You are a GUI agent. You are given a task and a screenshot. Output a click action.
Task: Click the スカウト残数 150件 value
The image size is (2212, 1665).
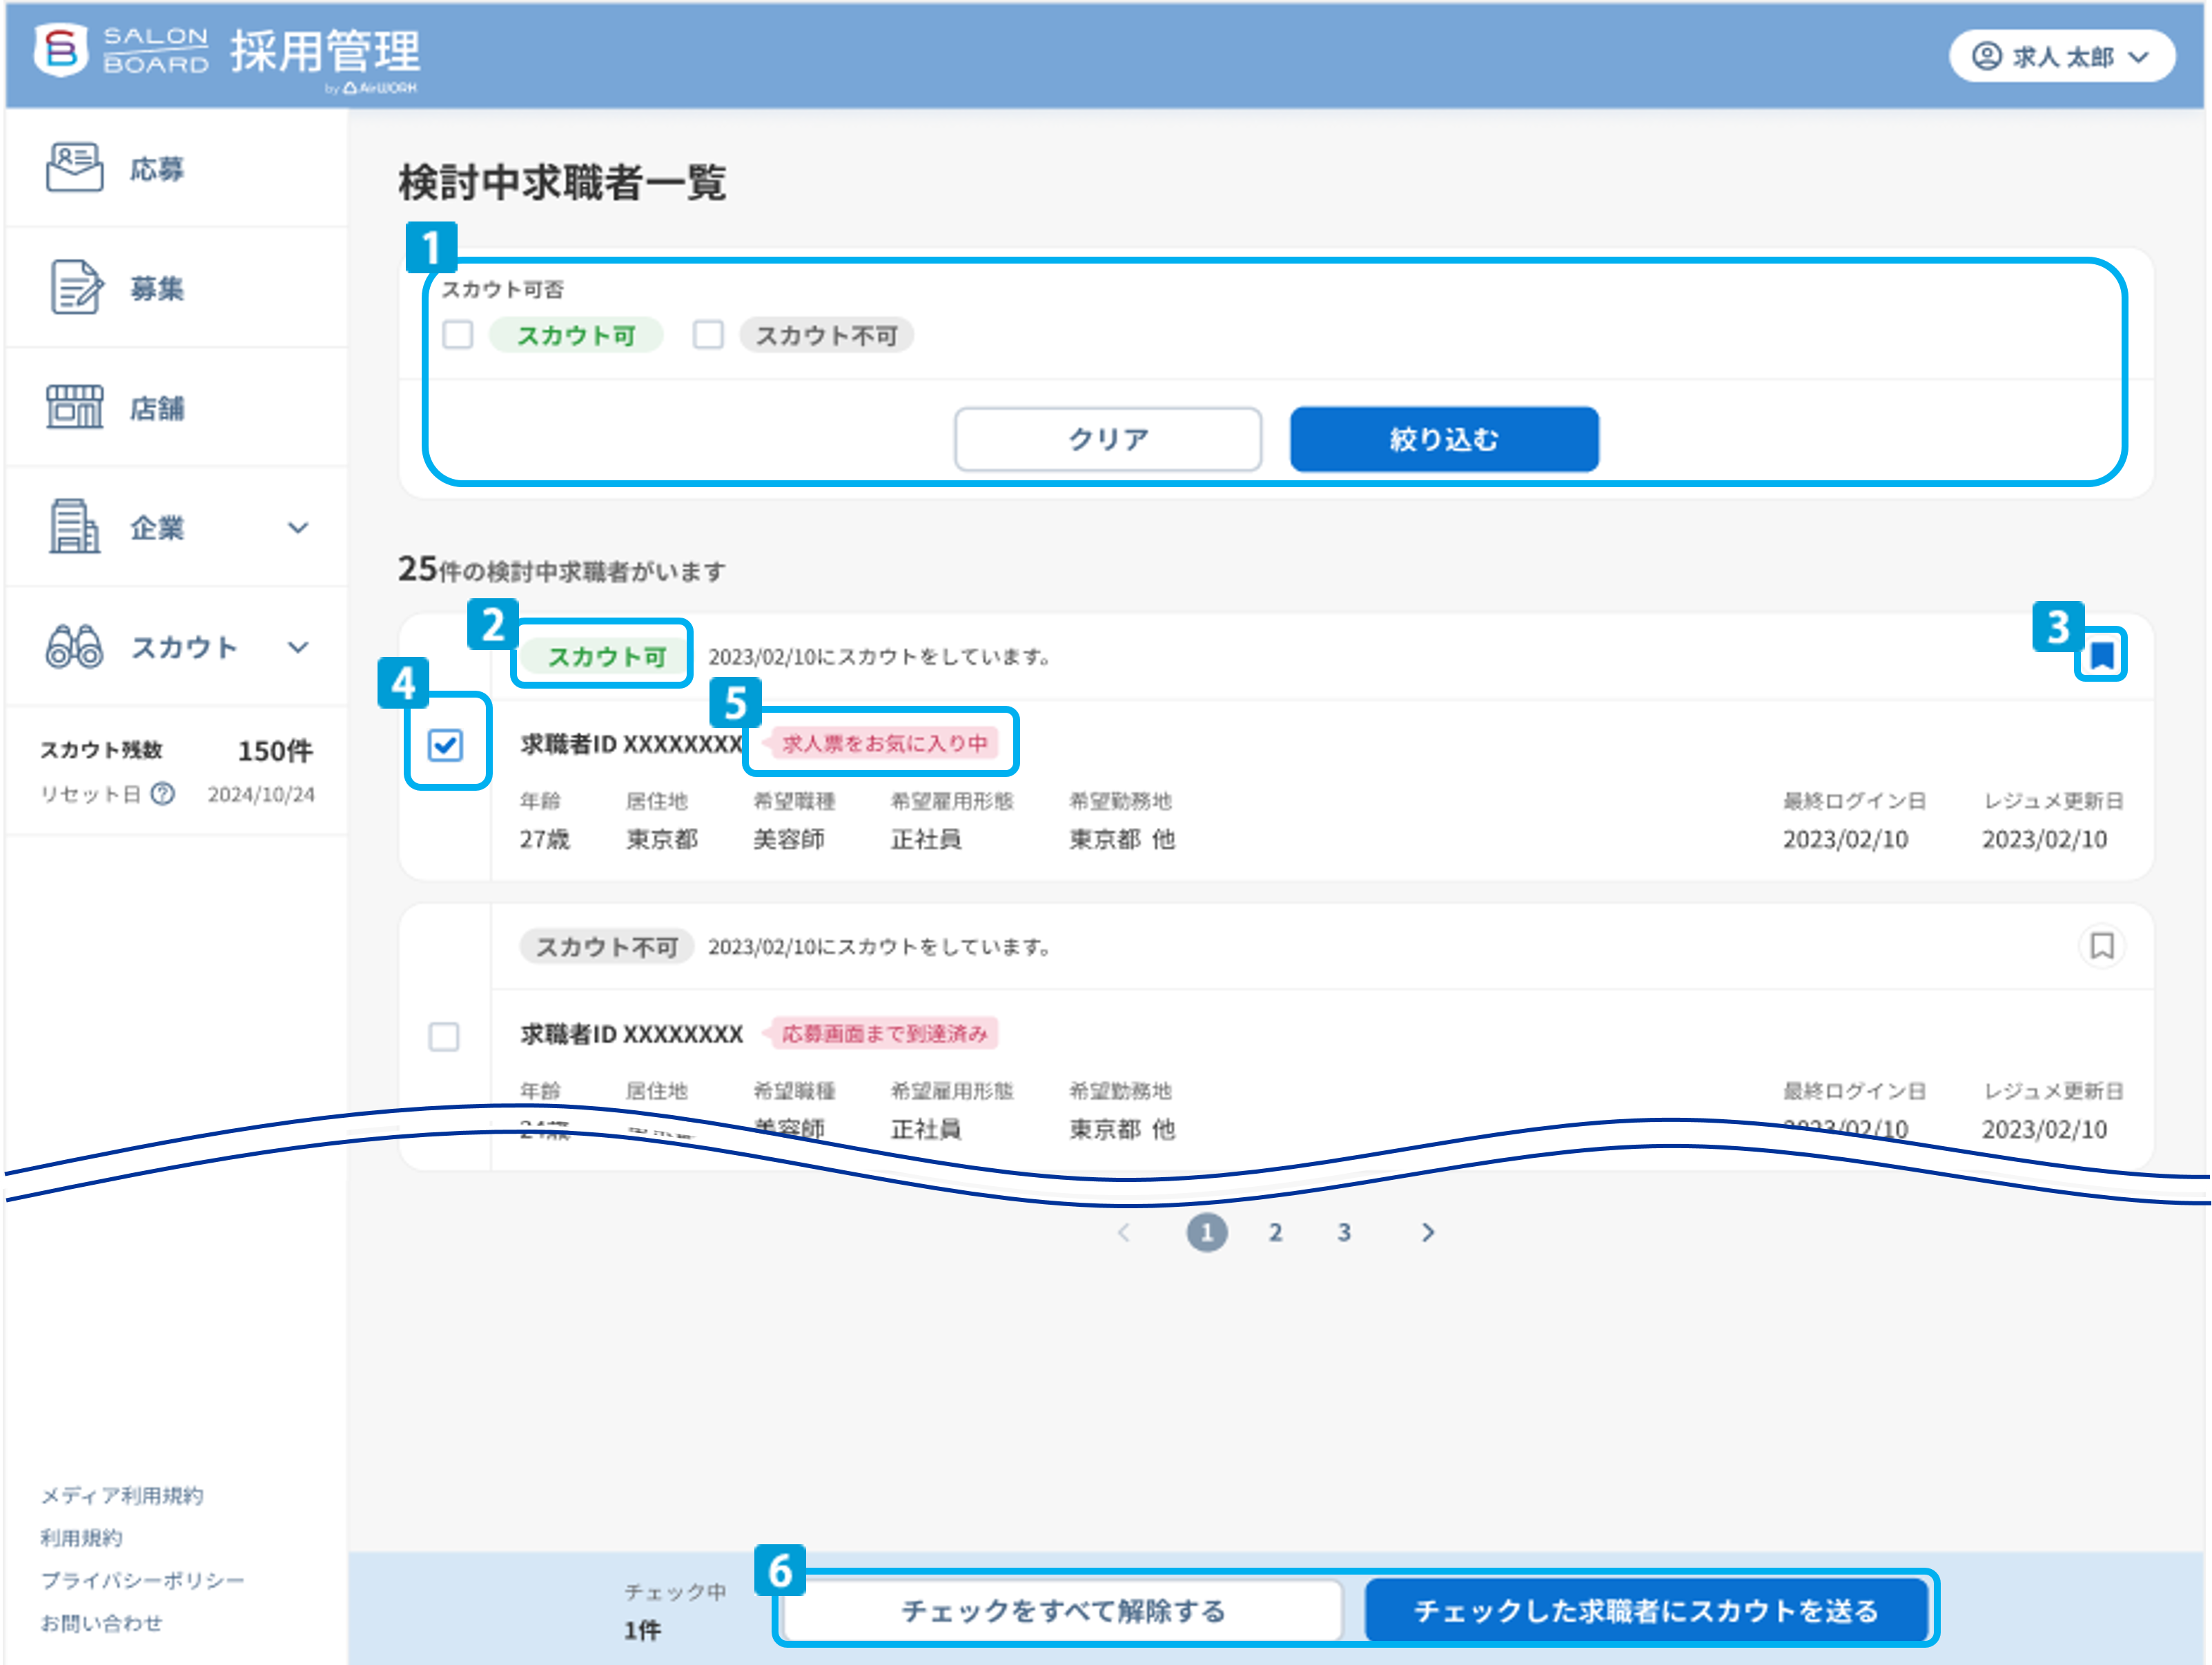click(275, 750)
